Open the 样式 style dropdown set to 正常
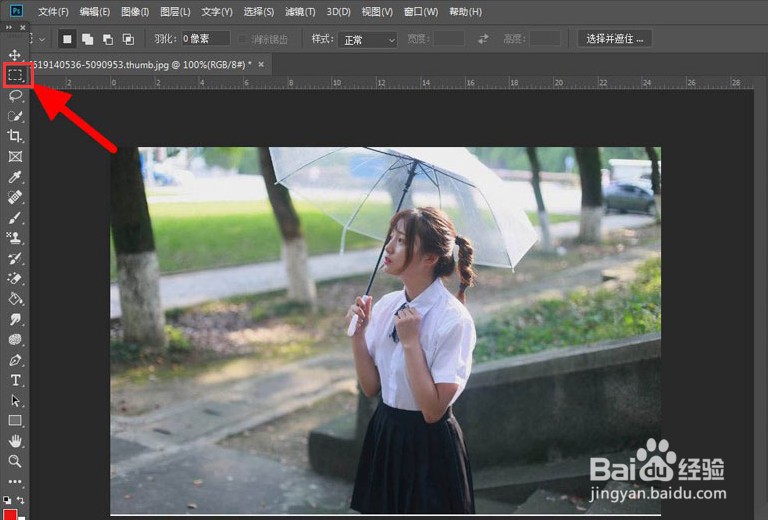 (367, 40)
